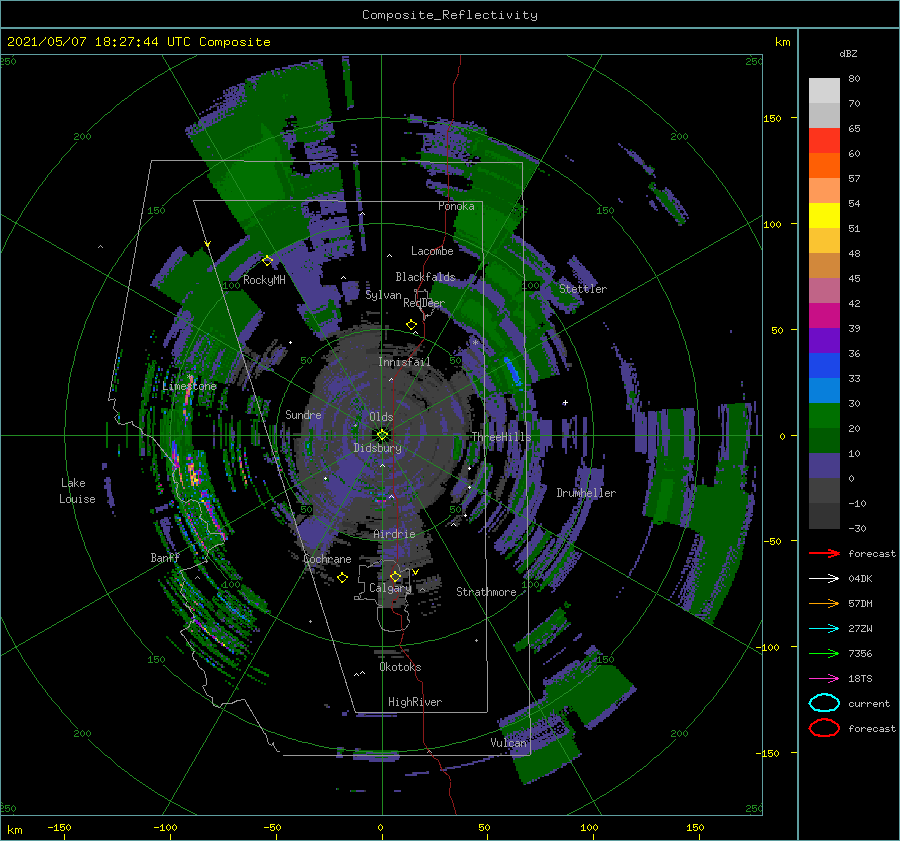Click the yellow diamond marker below RedDeer
The width and height of the screenshot is (900, 841).
click(x=412, y=325)
